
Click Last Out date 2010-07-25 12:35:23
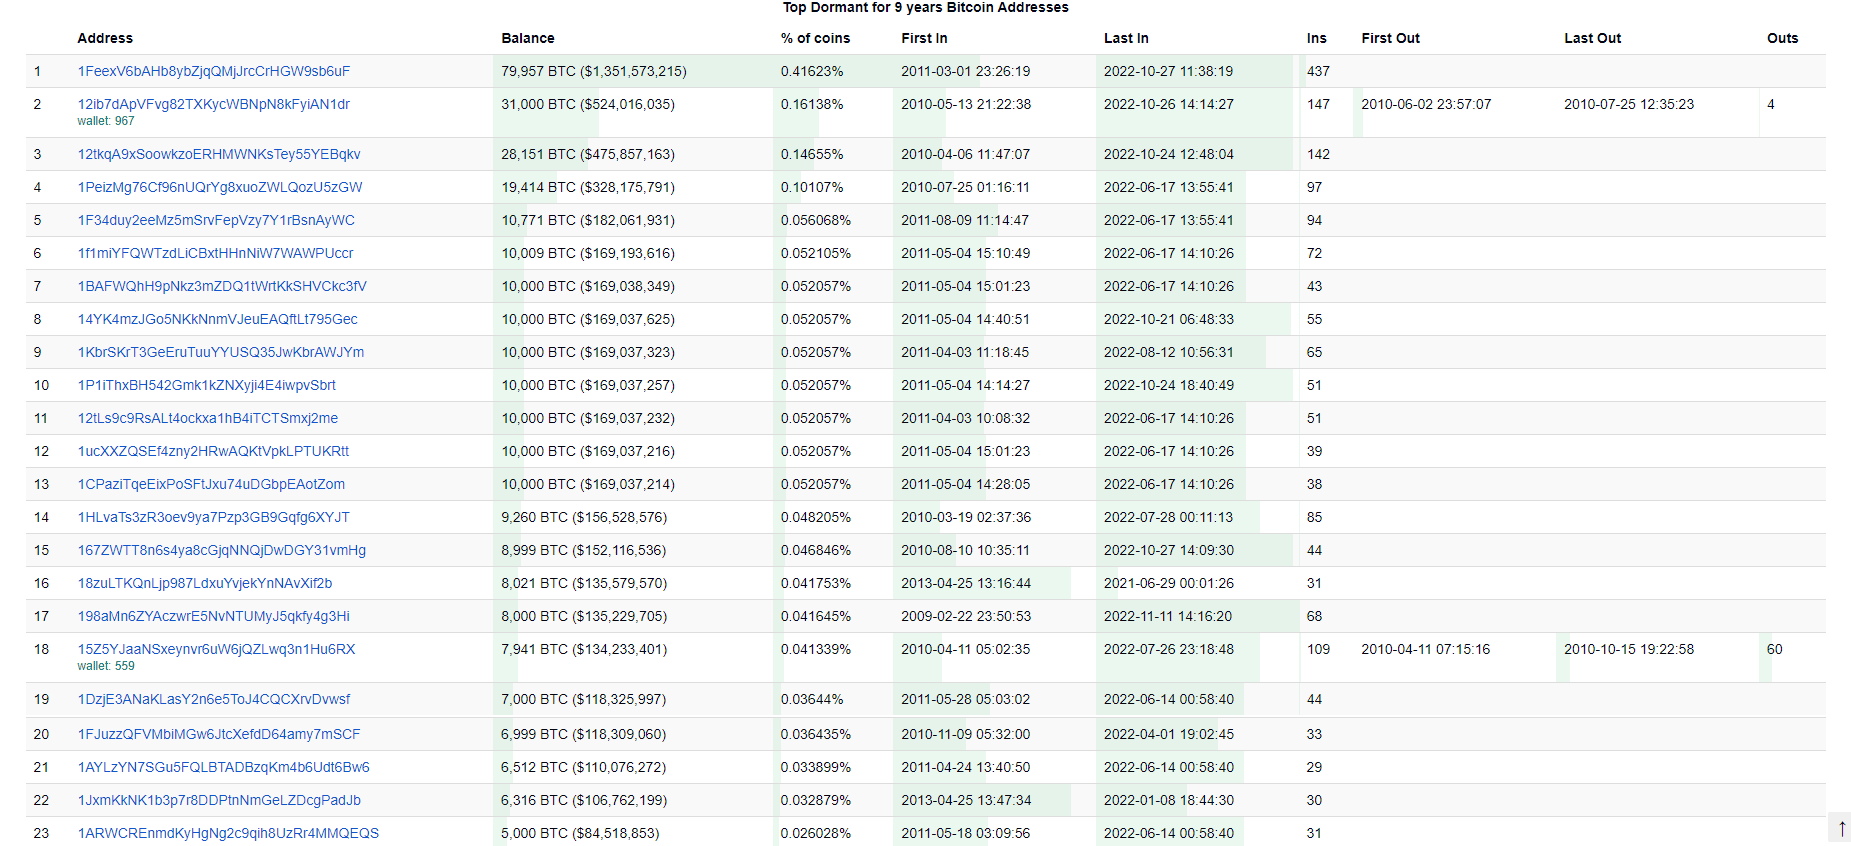pyautogui.click(x=1629, y=104)
